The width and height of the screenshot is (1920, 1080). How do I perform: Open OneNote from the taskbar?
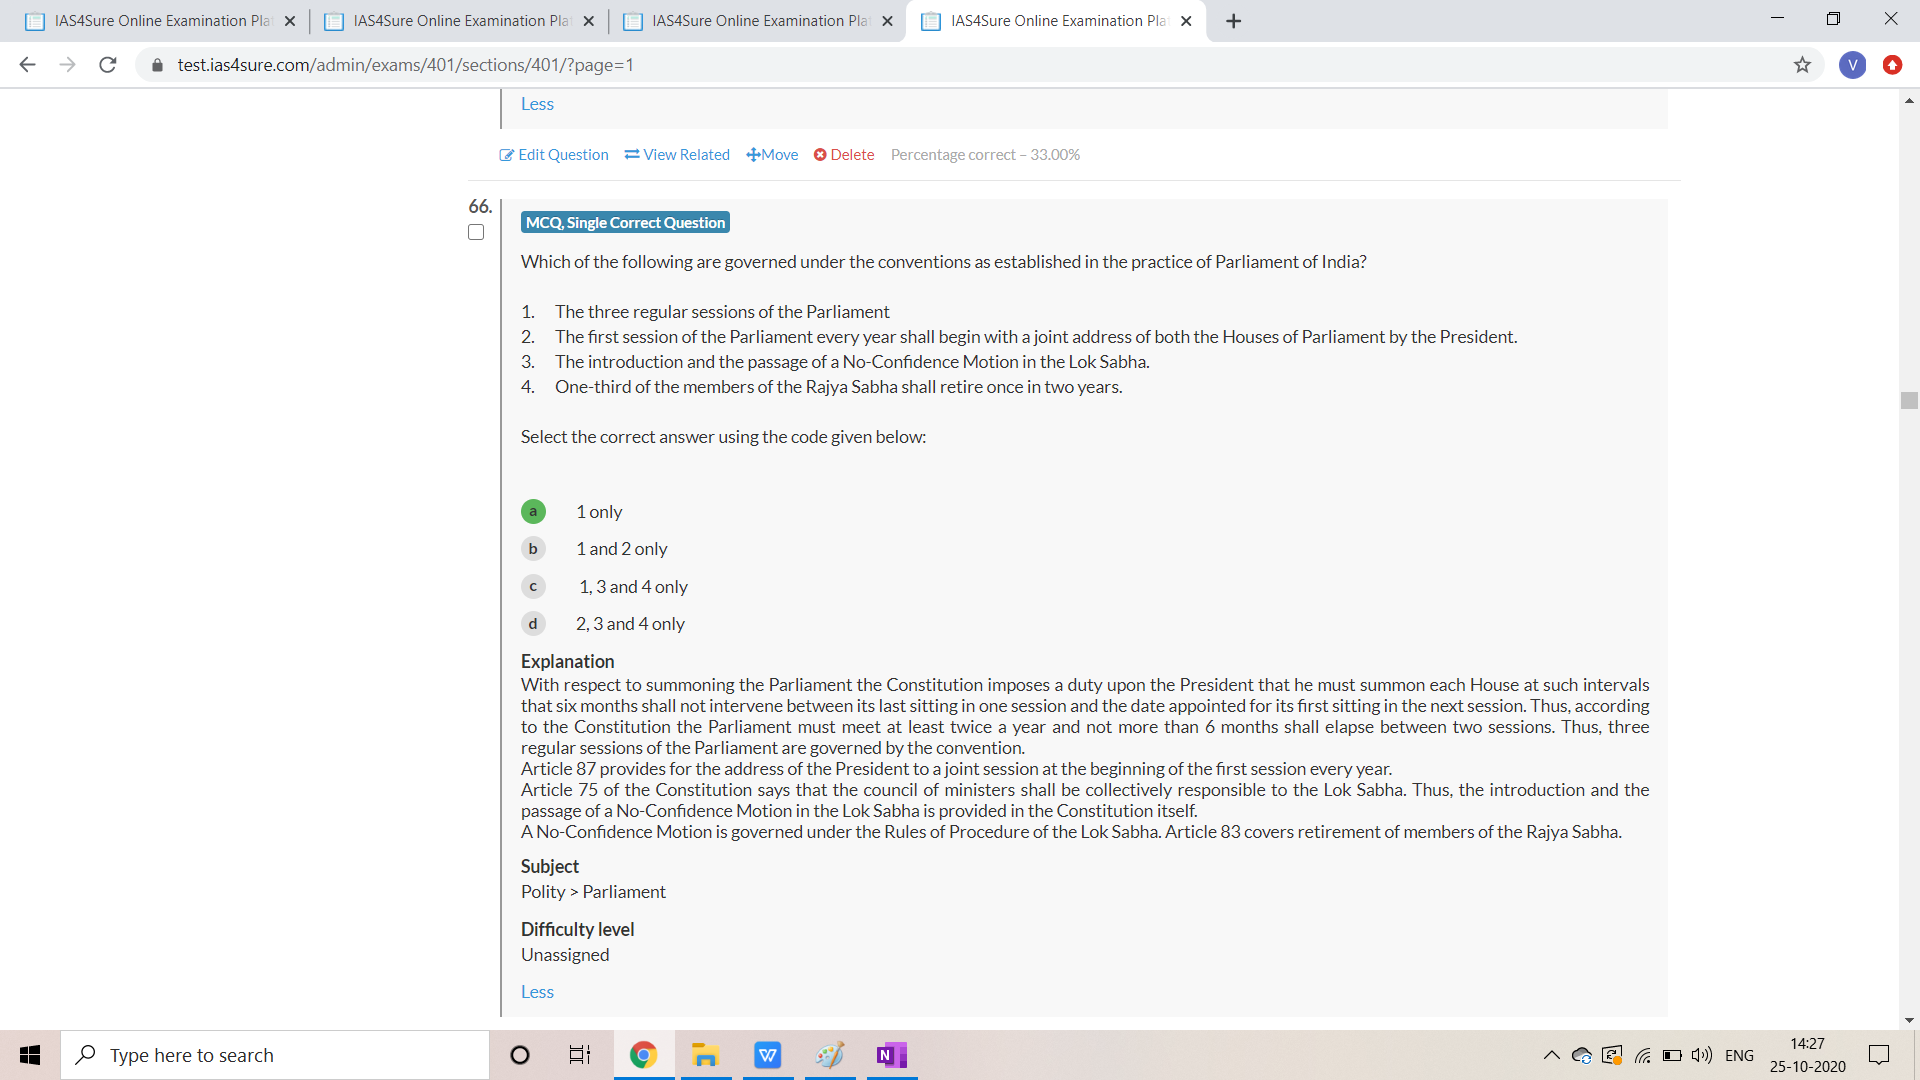[890, 1055]
